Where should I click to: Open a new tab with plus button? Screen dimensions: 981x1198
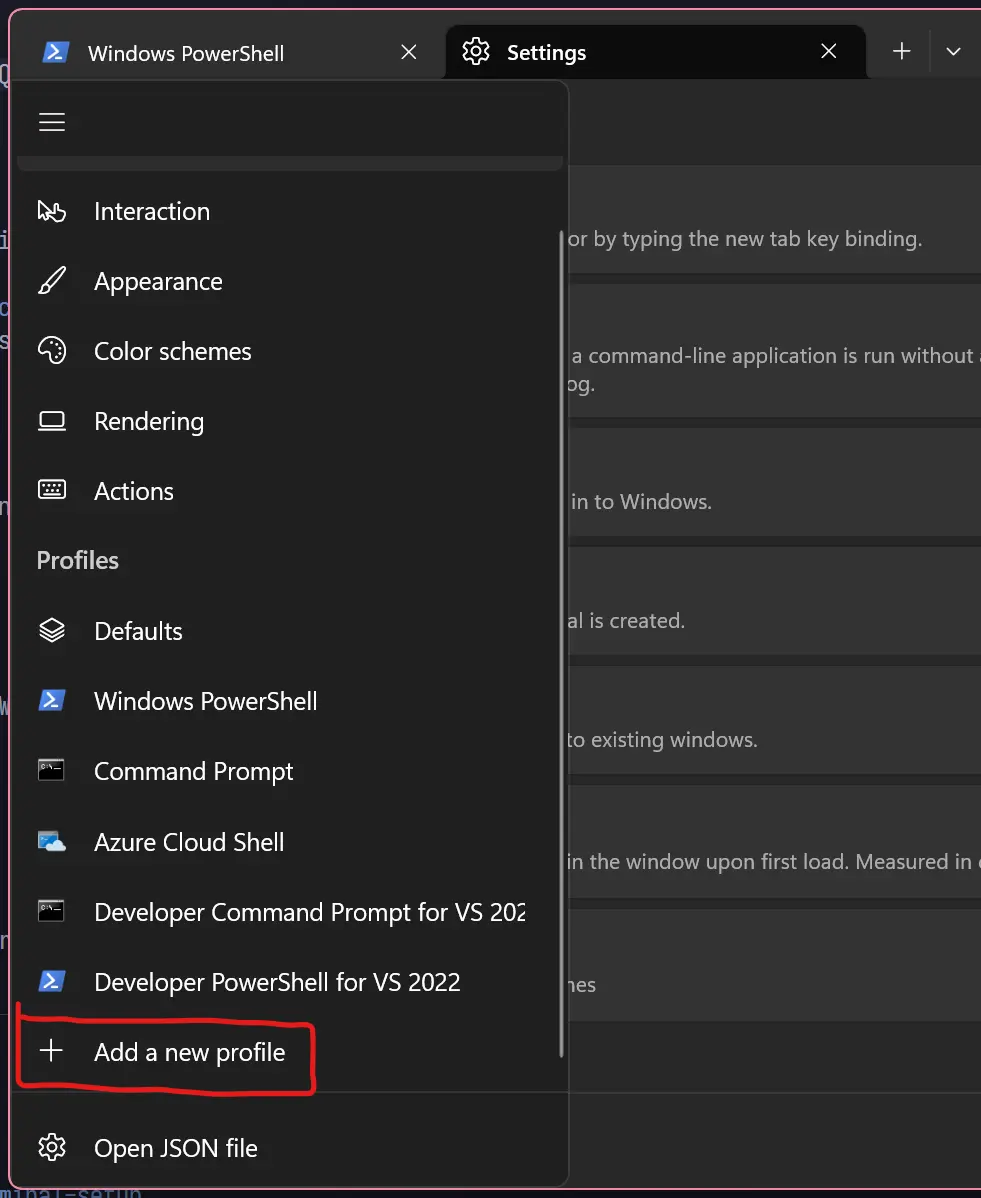(x=902, y=51)
